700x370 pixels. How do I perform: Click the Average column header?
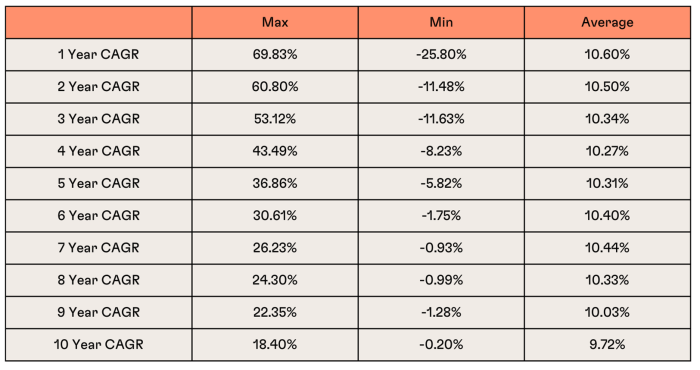click(607, 22)
